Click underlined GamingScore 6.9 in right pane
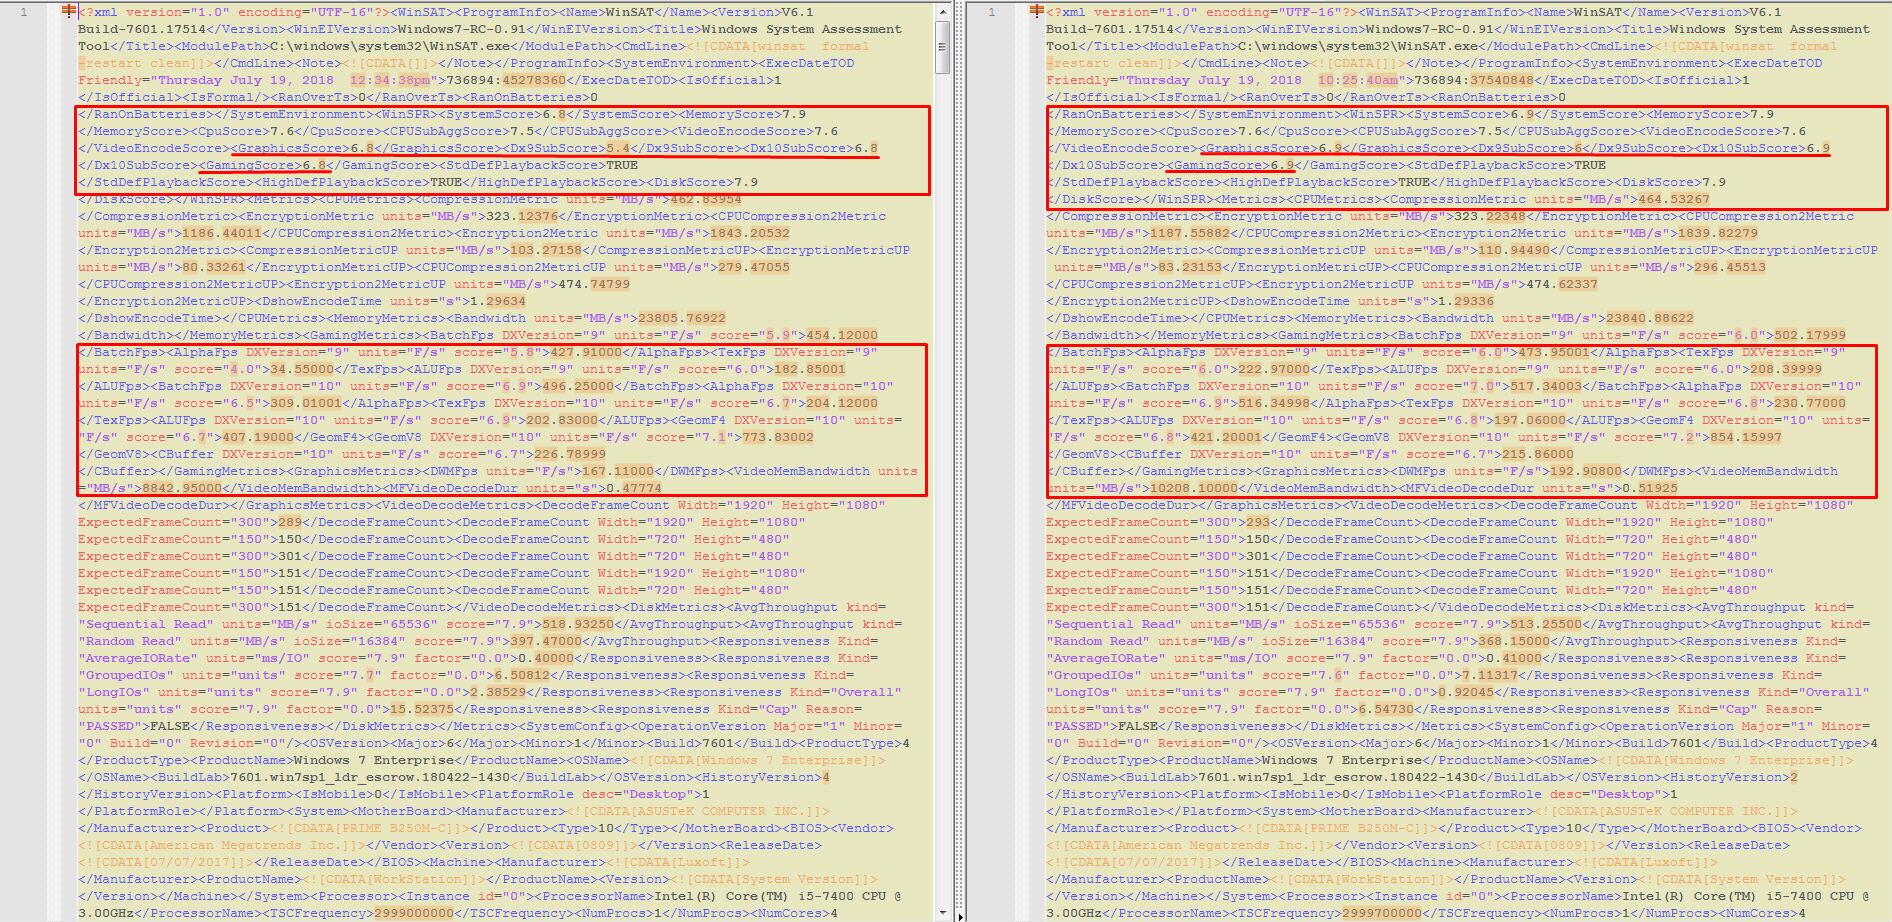The image size is (1892, 922). 1232,165
